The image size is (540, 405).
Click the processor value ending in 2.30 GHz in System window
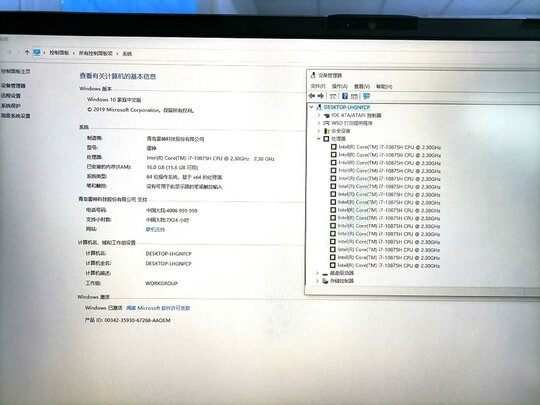[x=210, y=158]
